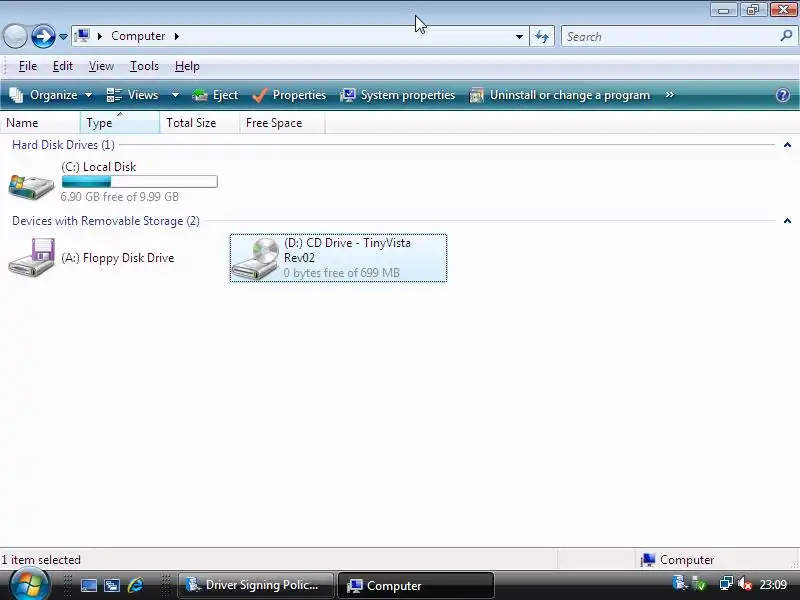Click the C: drive usage bar
Screen dimensions: 800x600
click(x=139, y=182)
